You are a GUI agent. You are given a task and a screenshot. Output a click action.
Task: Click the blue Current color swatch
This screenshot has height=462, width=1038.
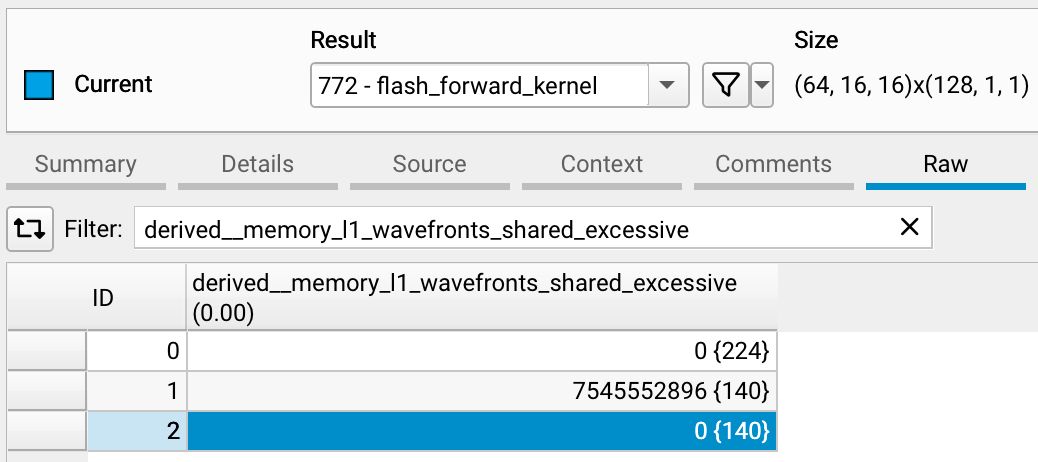38,86
